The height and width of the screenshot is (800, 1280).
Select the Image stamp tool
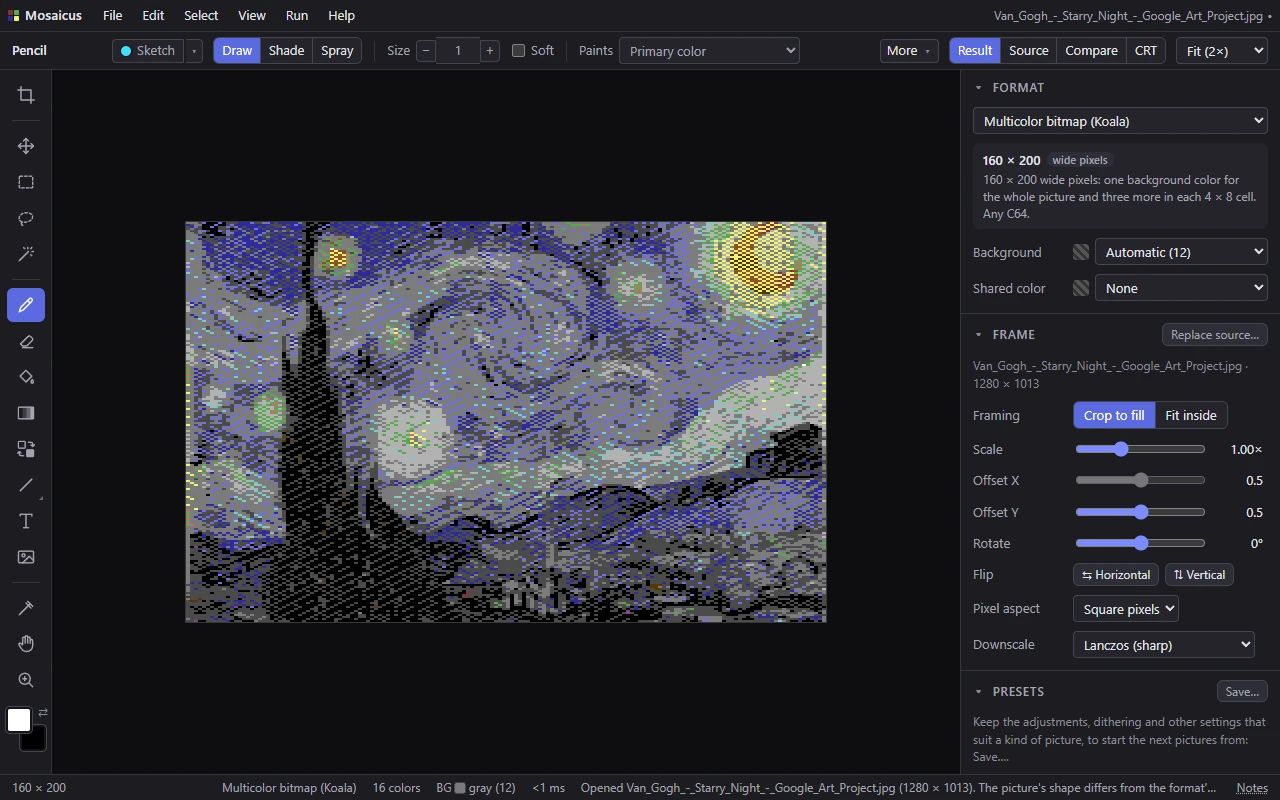point(26,557)
